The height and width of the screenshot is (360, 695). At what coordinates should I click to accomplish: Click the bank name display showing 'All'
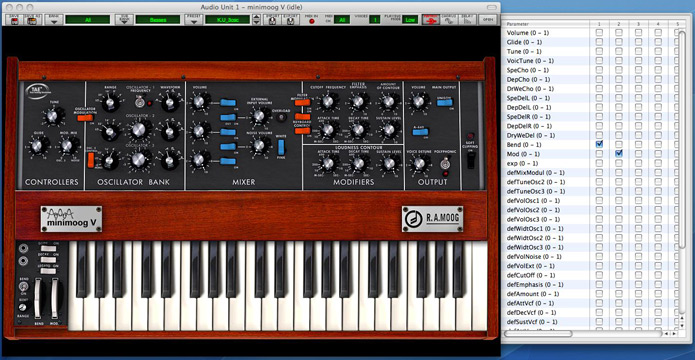88,20
